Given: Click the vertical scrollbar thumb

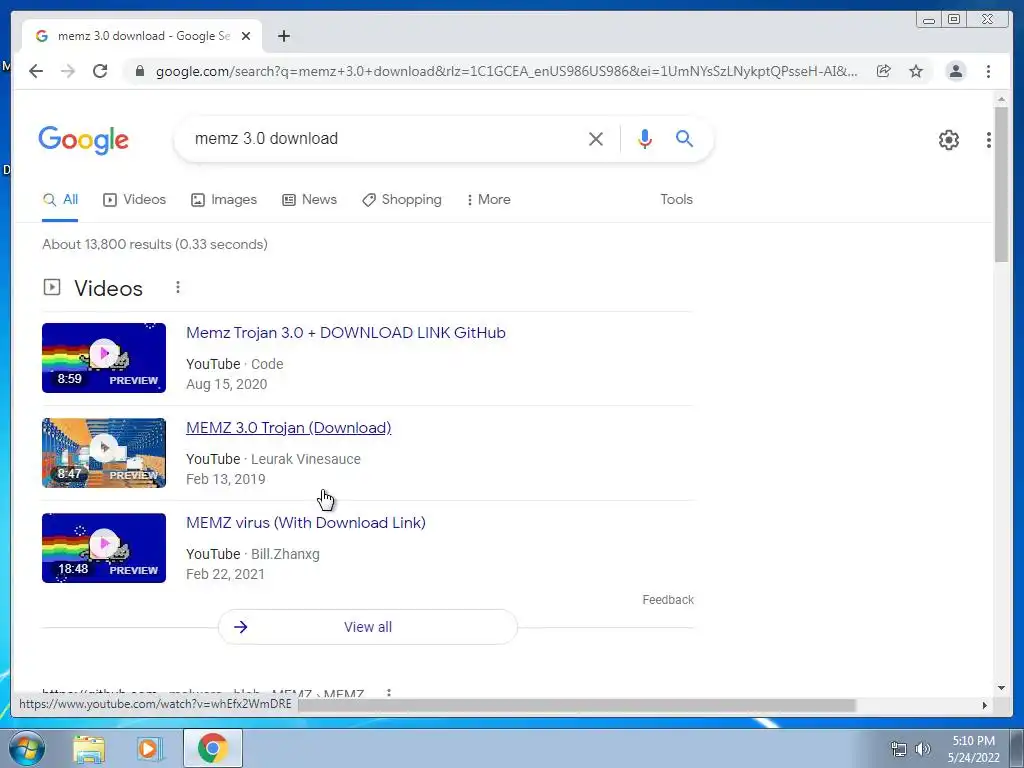Looking at the screenshot, I should pyautogui.click(x=1001, y=185).
